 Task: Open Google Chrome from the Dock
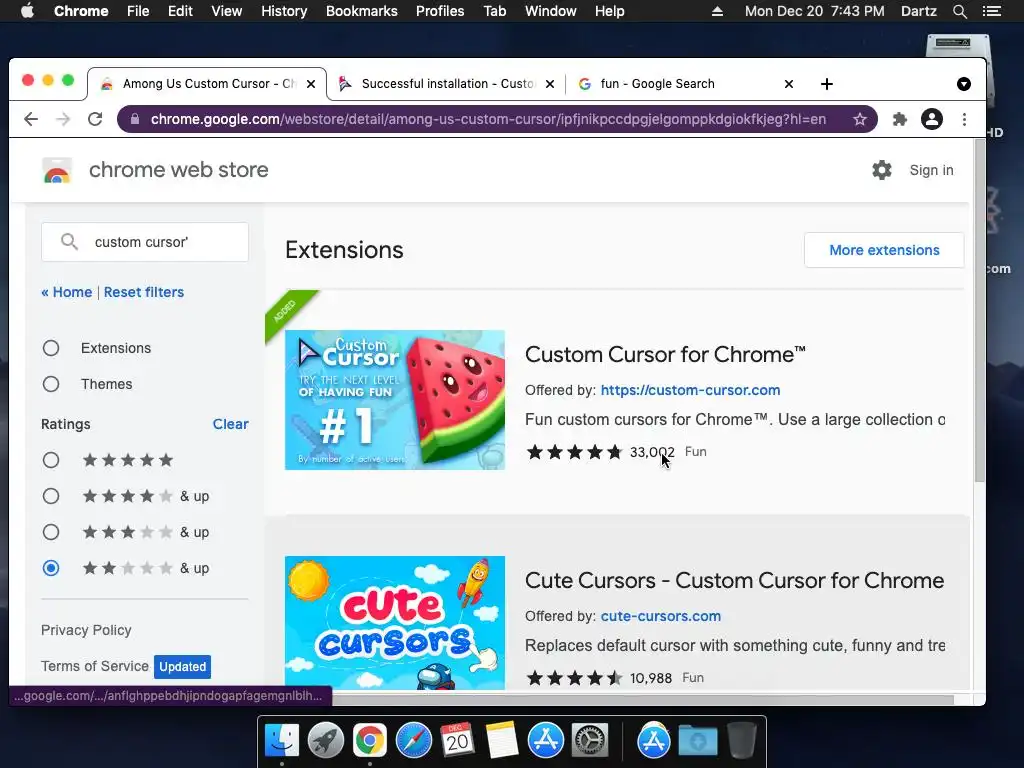tap(370, 741)
